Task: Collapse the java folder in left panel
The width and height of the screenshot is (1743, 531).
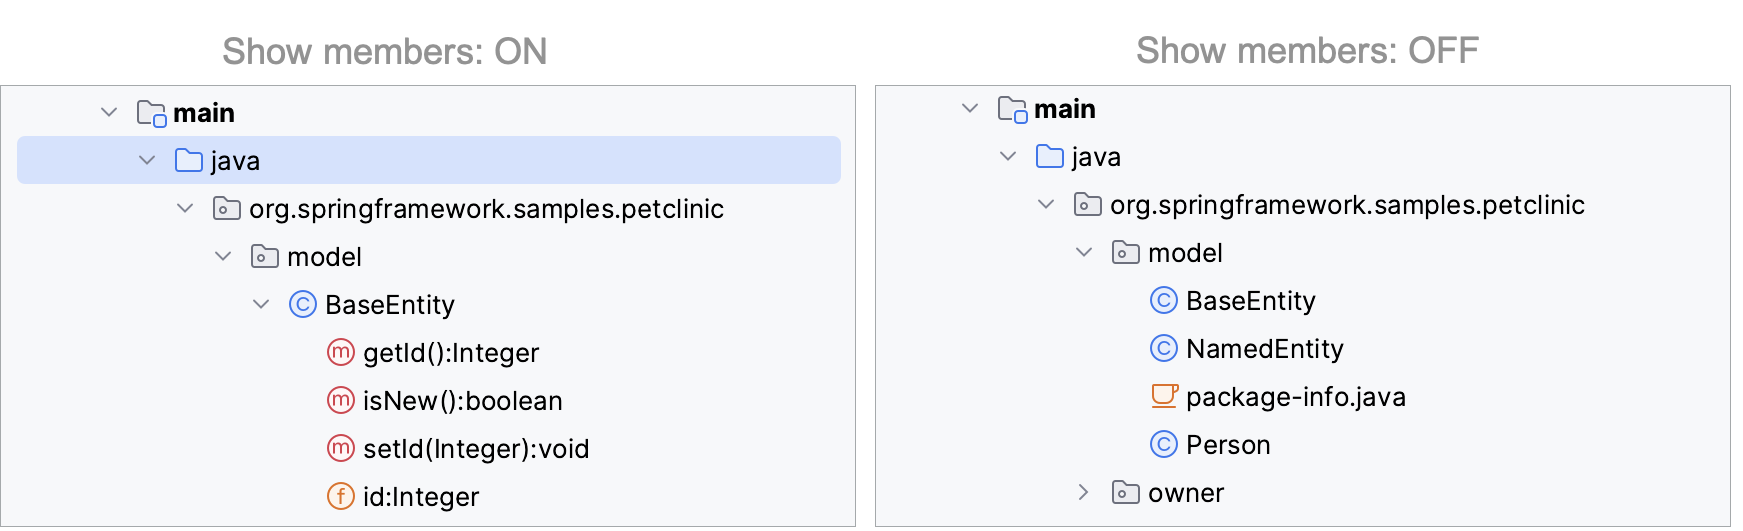Action: click(x=147, y=160)
